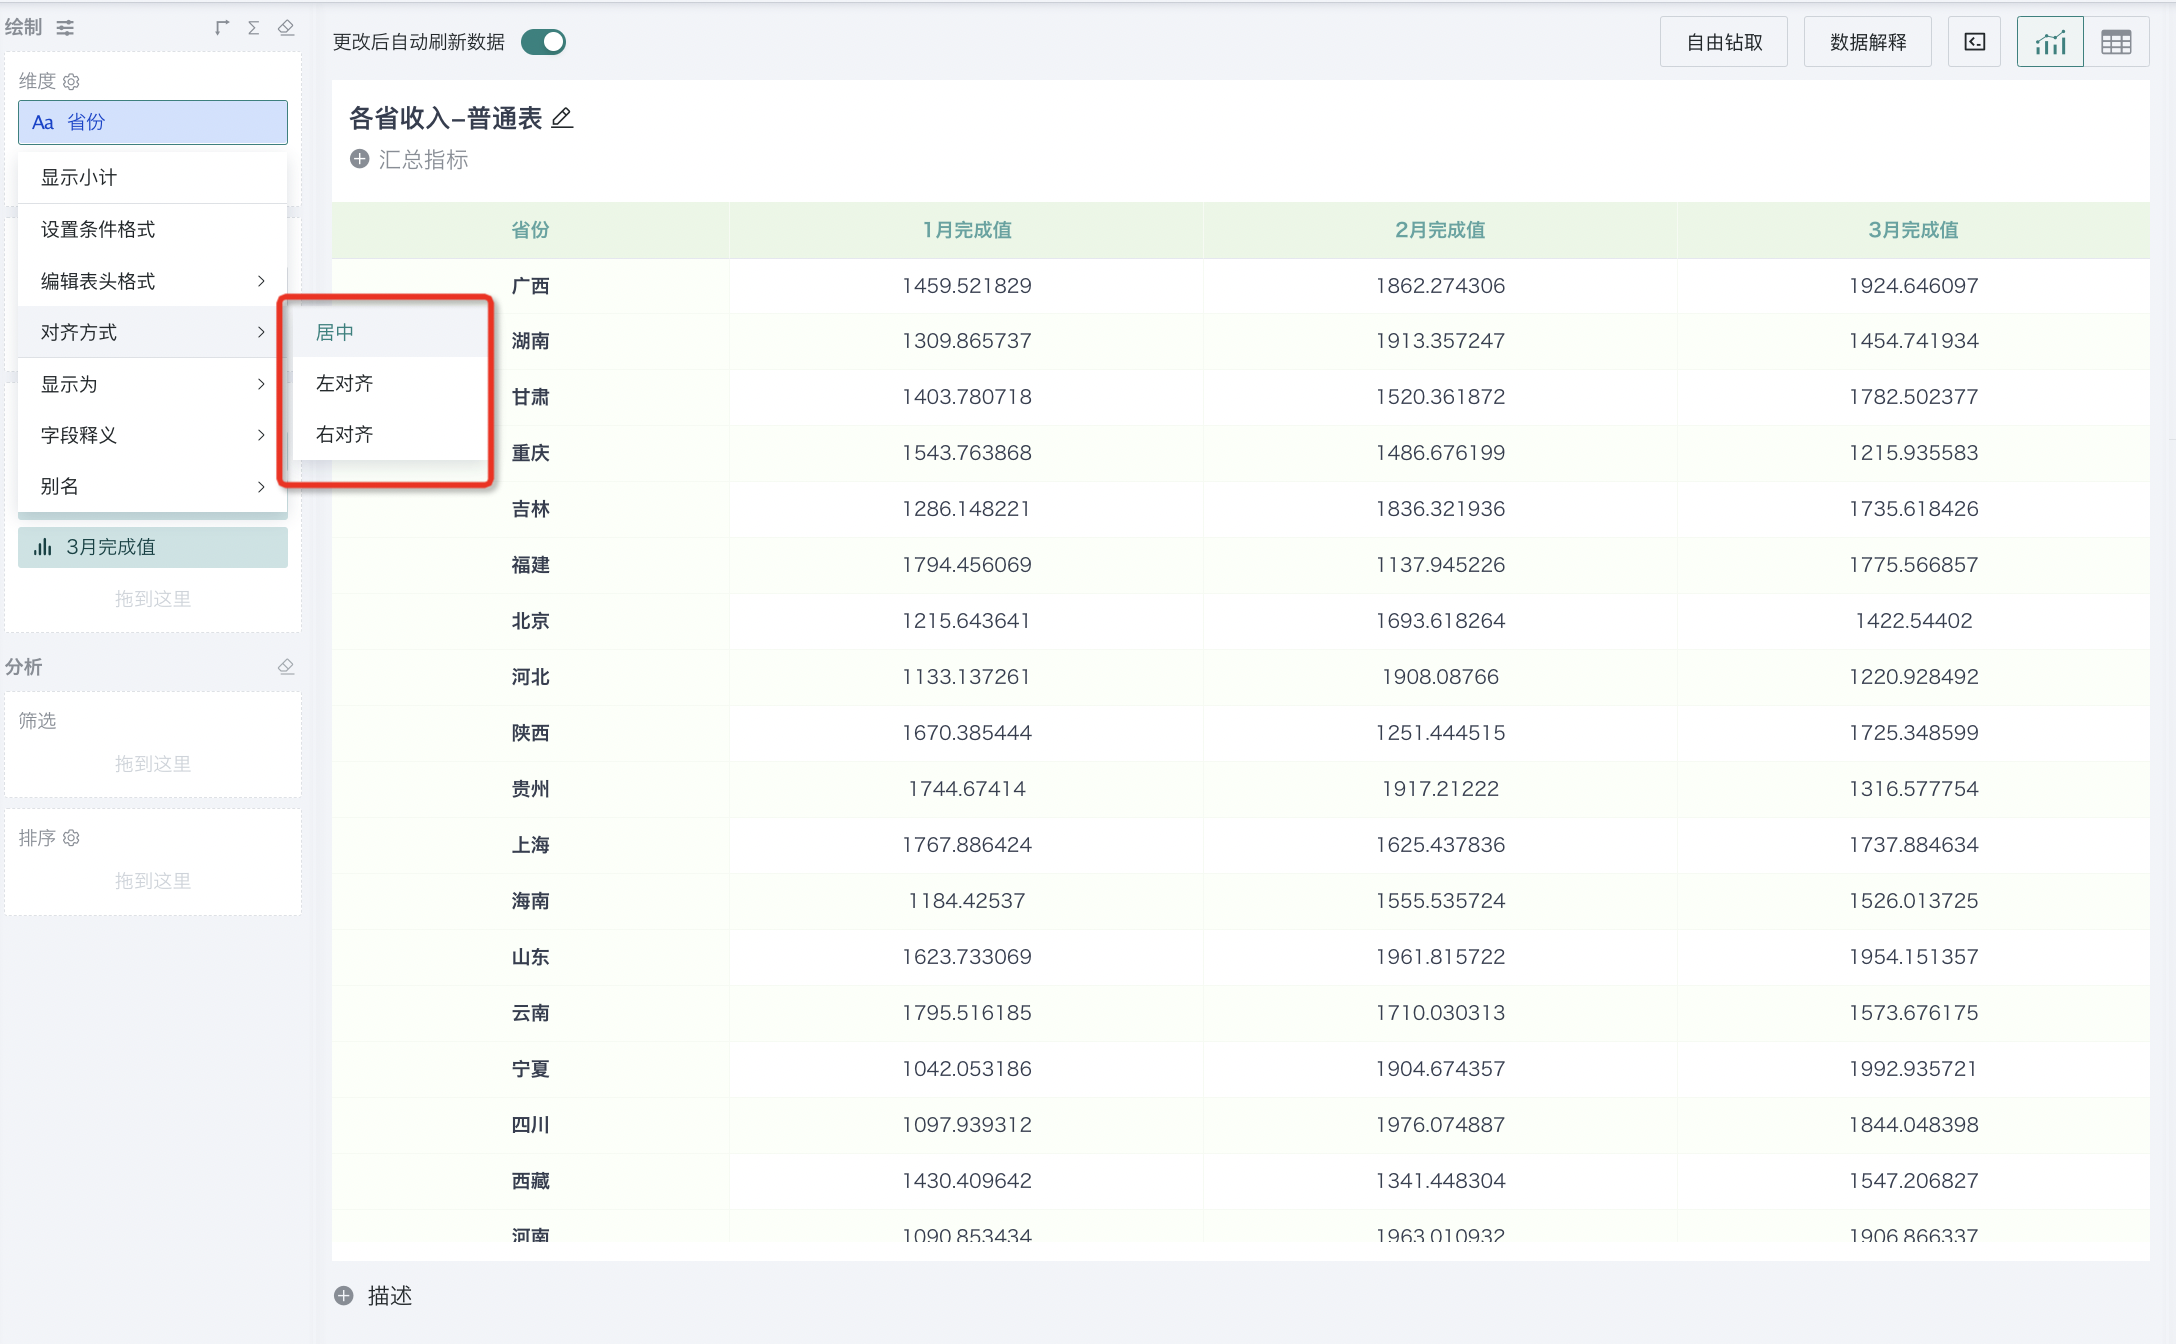Click the row/column swap arrow icon
The height and width of the screenshot is (1344, 2176).
(222, 28)
